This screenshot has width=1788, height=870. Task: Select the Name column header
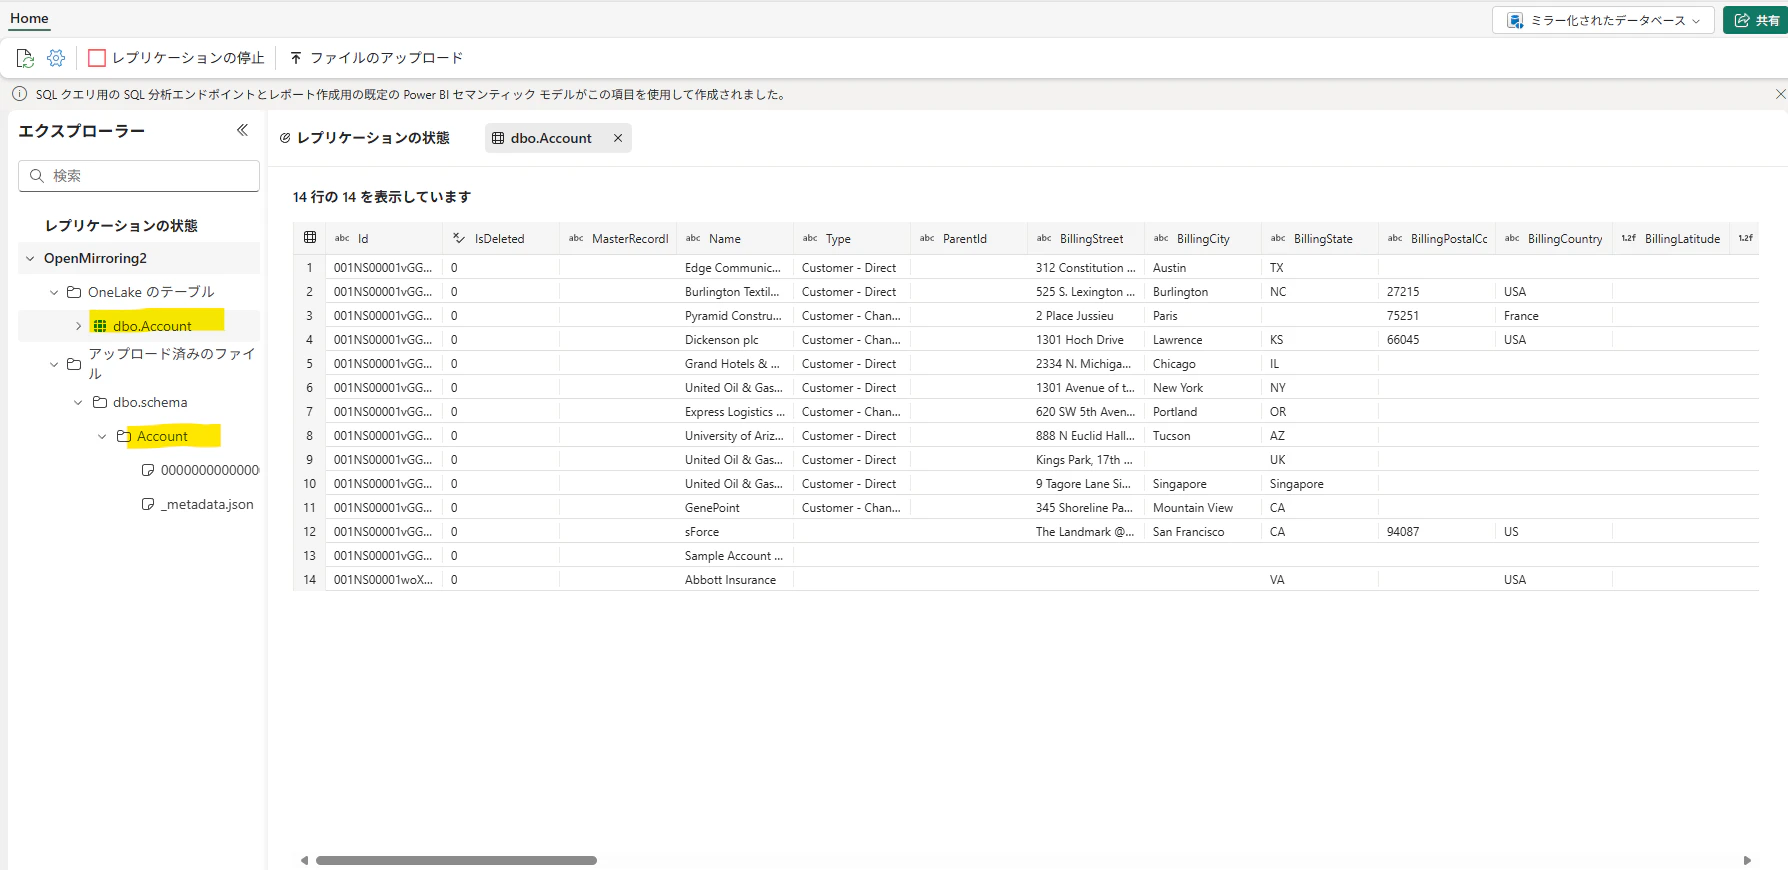coord(735,239)
